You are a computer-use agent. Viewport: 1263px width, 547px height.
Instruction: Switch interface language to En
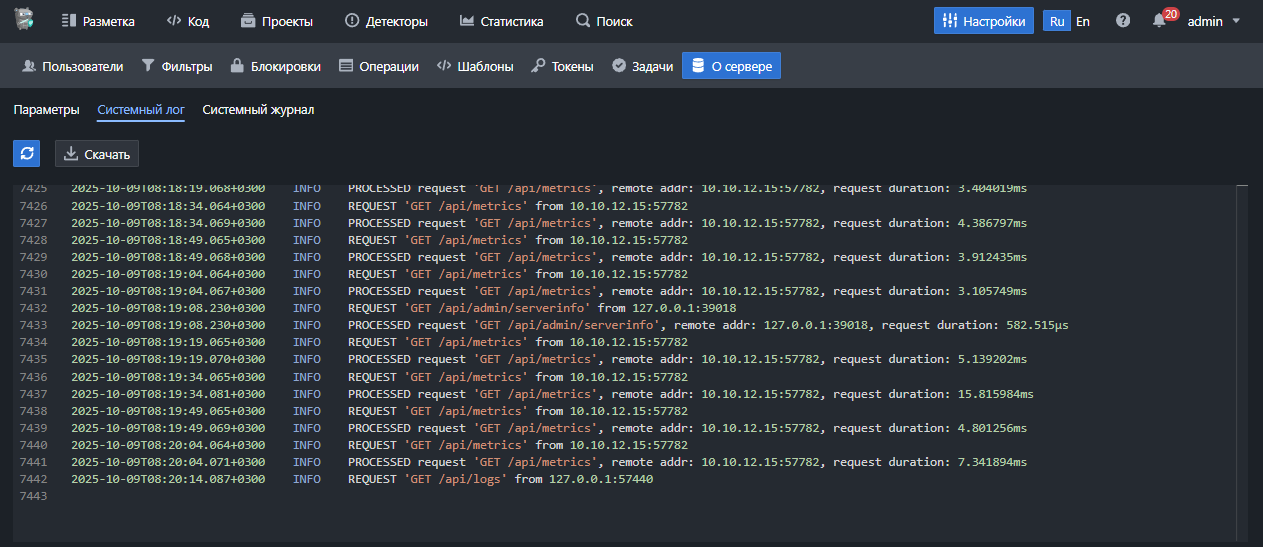tap(1083, 21)
